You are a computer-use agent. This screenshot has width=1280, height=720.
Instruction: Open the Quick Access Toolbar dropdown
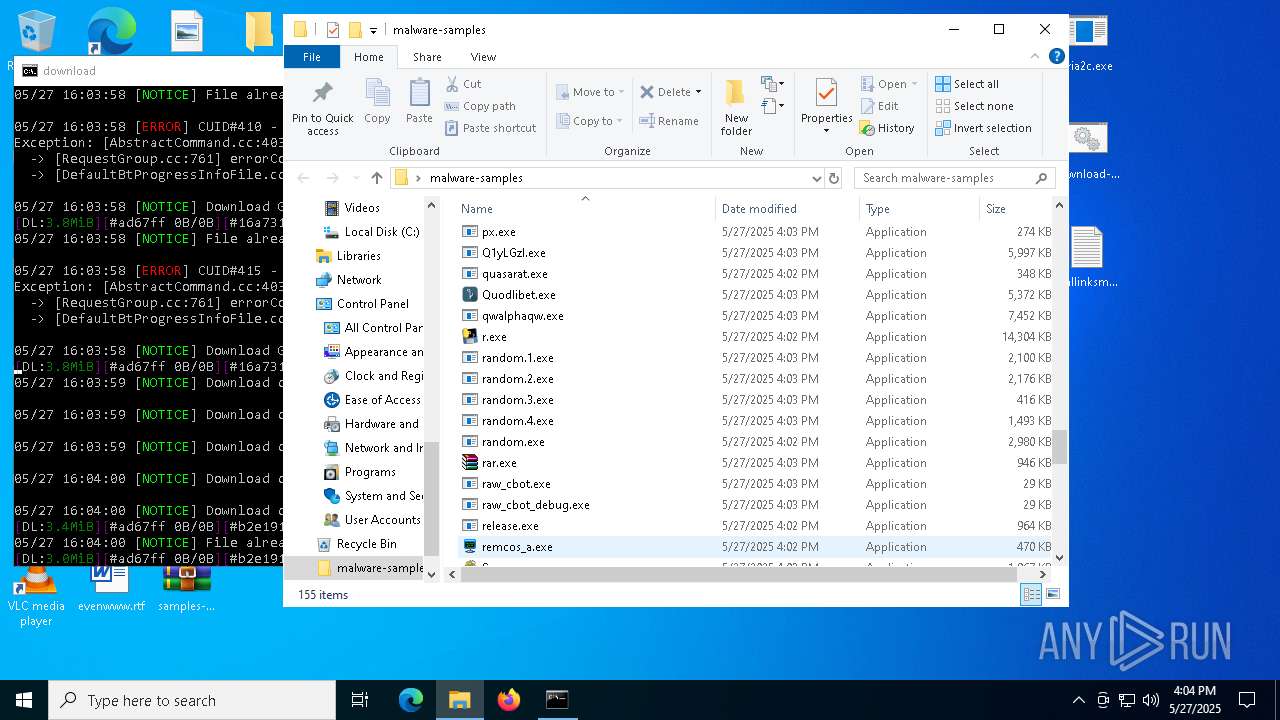tap(373, 30)
